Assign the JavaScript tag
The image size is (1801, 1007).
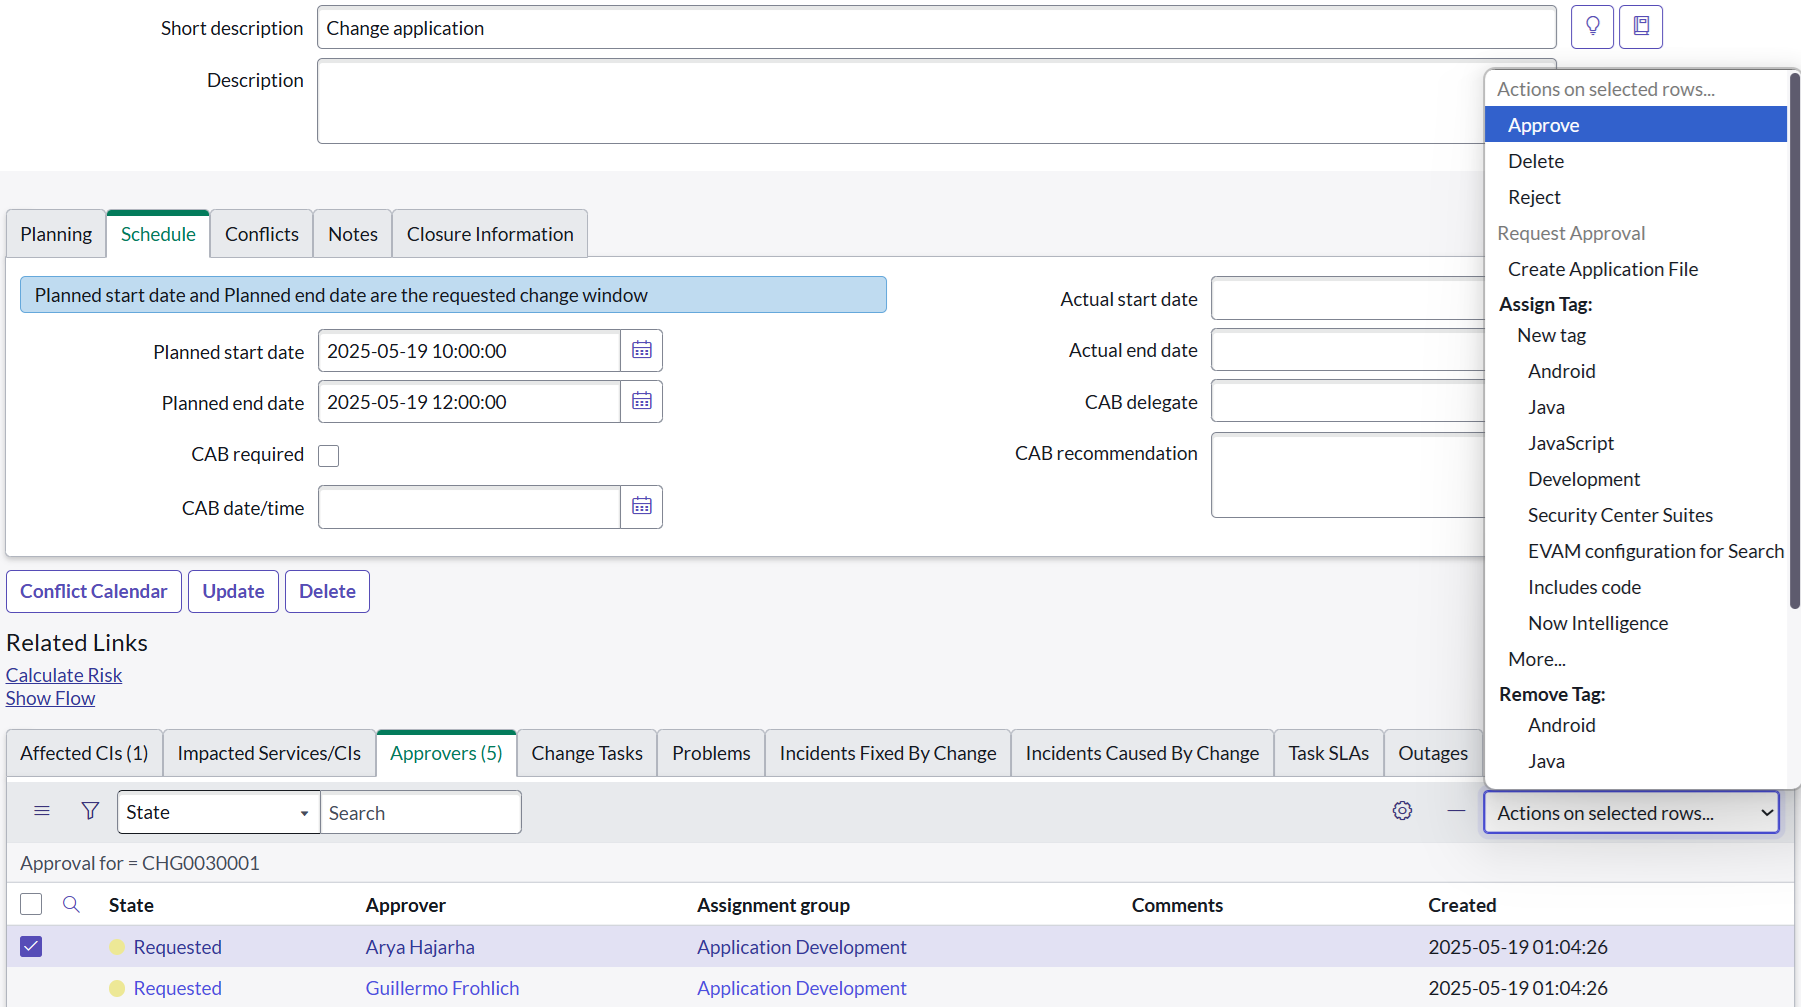1635,443
